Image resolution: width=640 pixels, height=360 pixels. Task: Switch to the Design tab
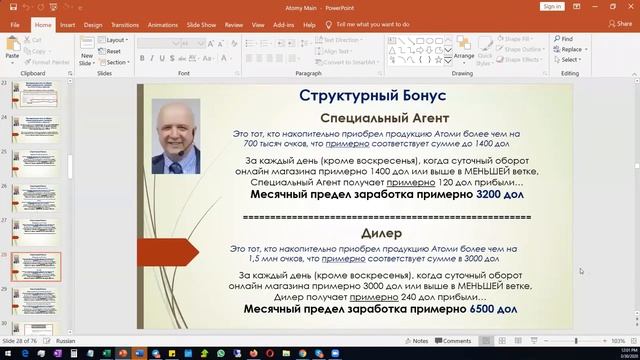point(93,25)
